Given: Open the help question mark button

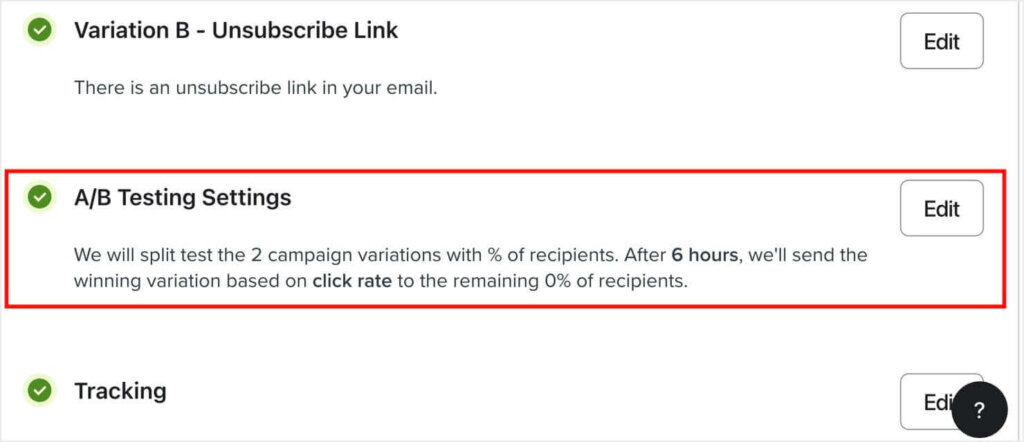Looking at the screenshot, I should [x=979, y=409].
